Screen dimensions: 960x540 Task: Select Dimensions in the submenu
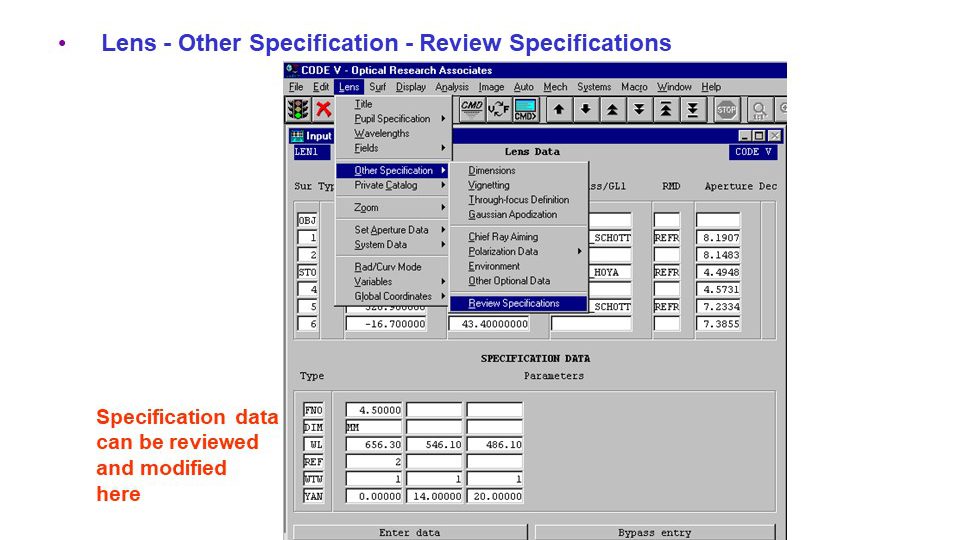(519, 170)
